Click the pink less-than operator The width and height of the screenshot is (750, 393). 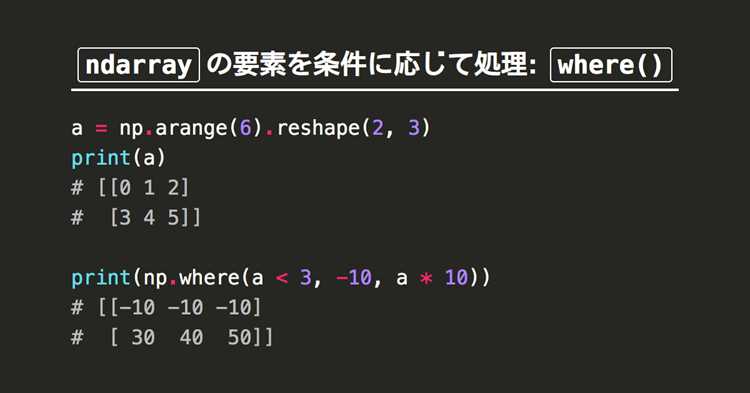(x=282, y=278)
